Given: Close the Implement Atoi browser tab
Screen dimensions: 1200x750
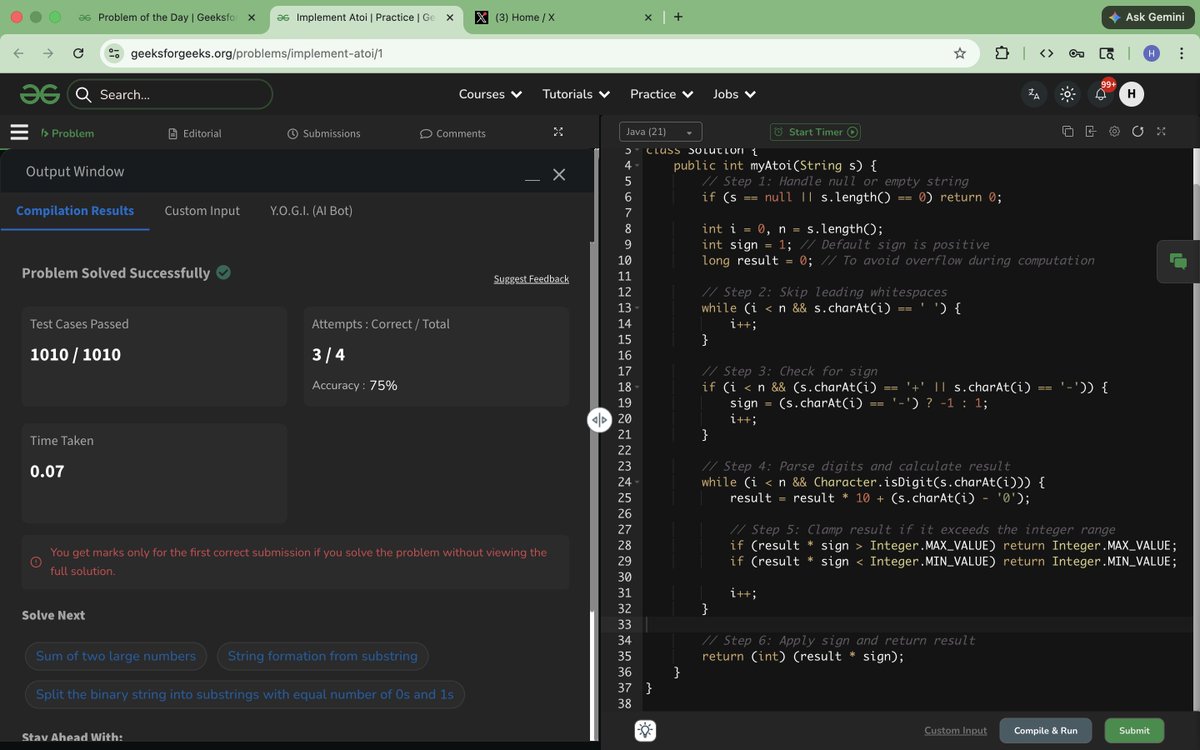Looking at the screenshot, I should coord(449,17).
